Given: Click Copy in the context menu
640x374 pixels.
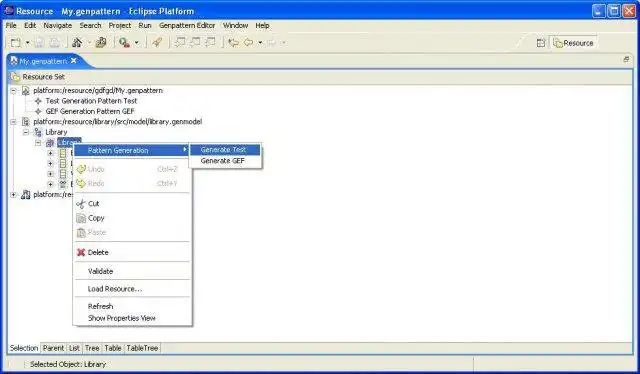Looking at the screenshot, I should 131,218.
